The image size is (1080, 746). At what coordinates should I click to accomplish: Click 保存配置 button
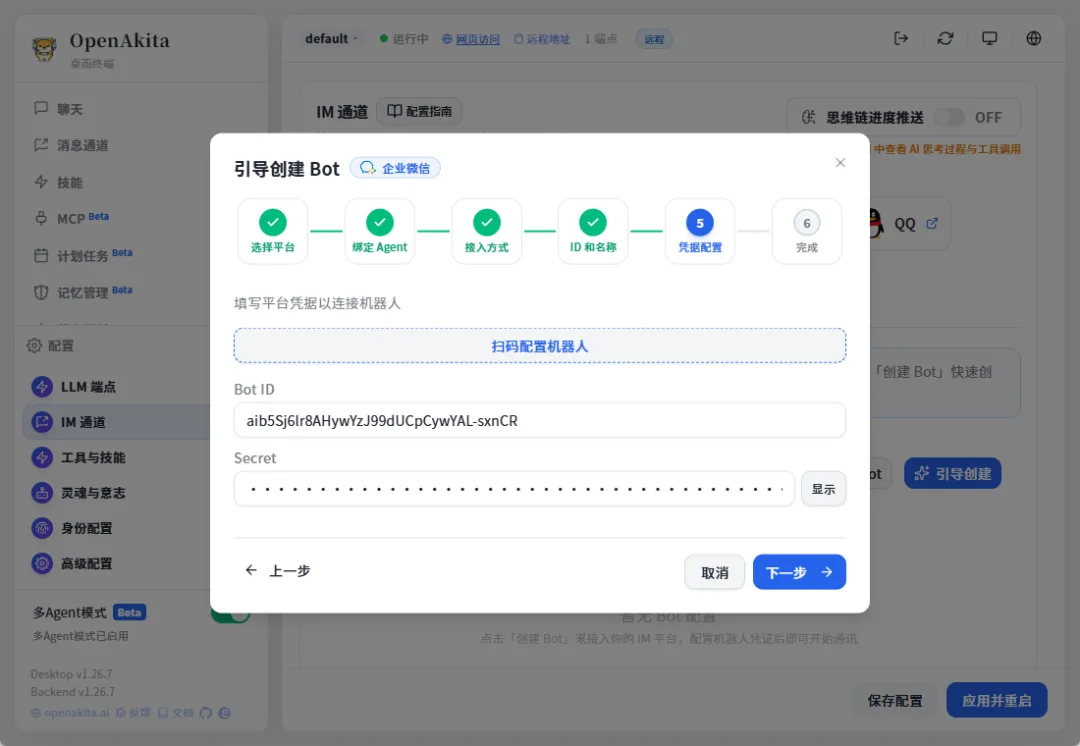coord(895,701)
